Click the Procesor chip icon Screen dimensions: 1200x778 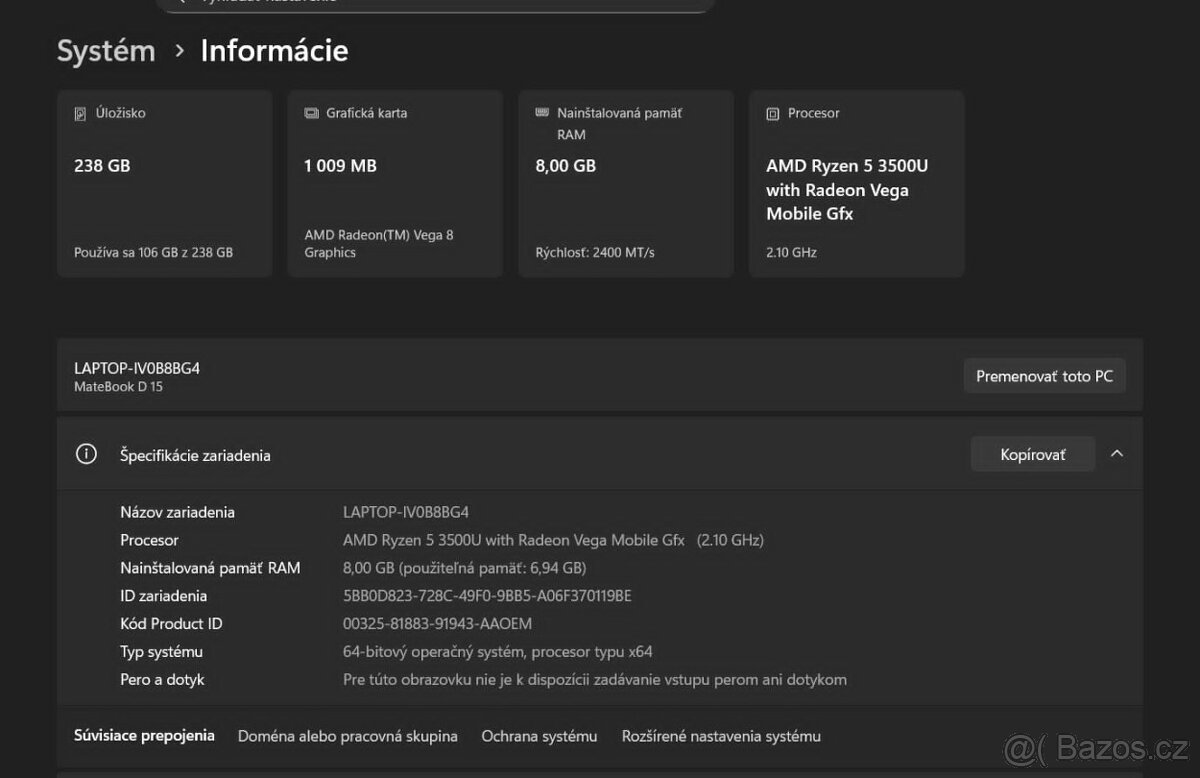coord(774,113)
